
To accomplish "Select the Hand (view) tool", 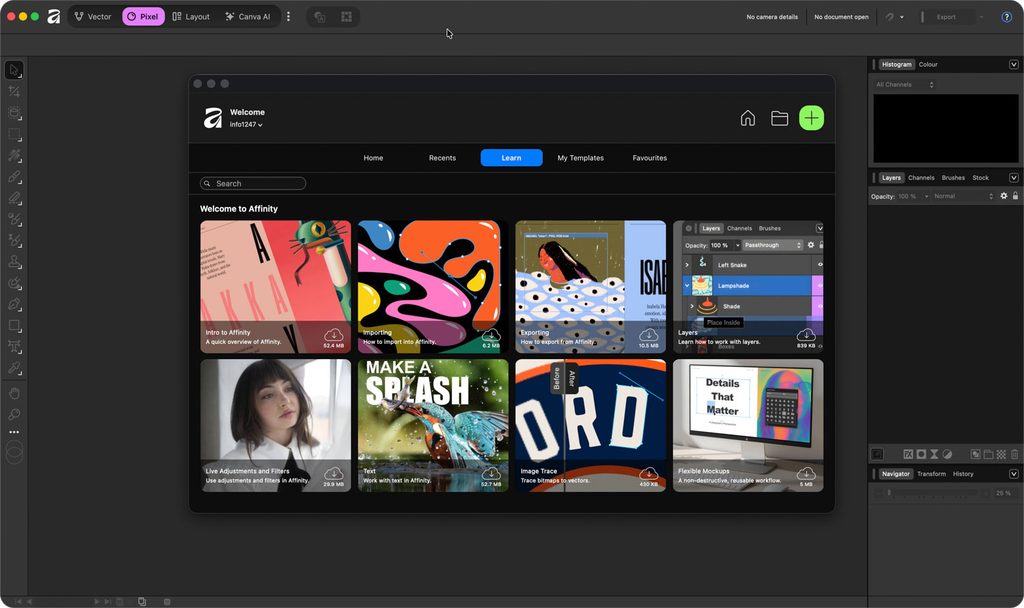I will point(14,393).
